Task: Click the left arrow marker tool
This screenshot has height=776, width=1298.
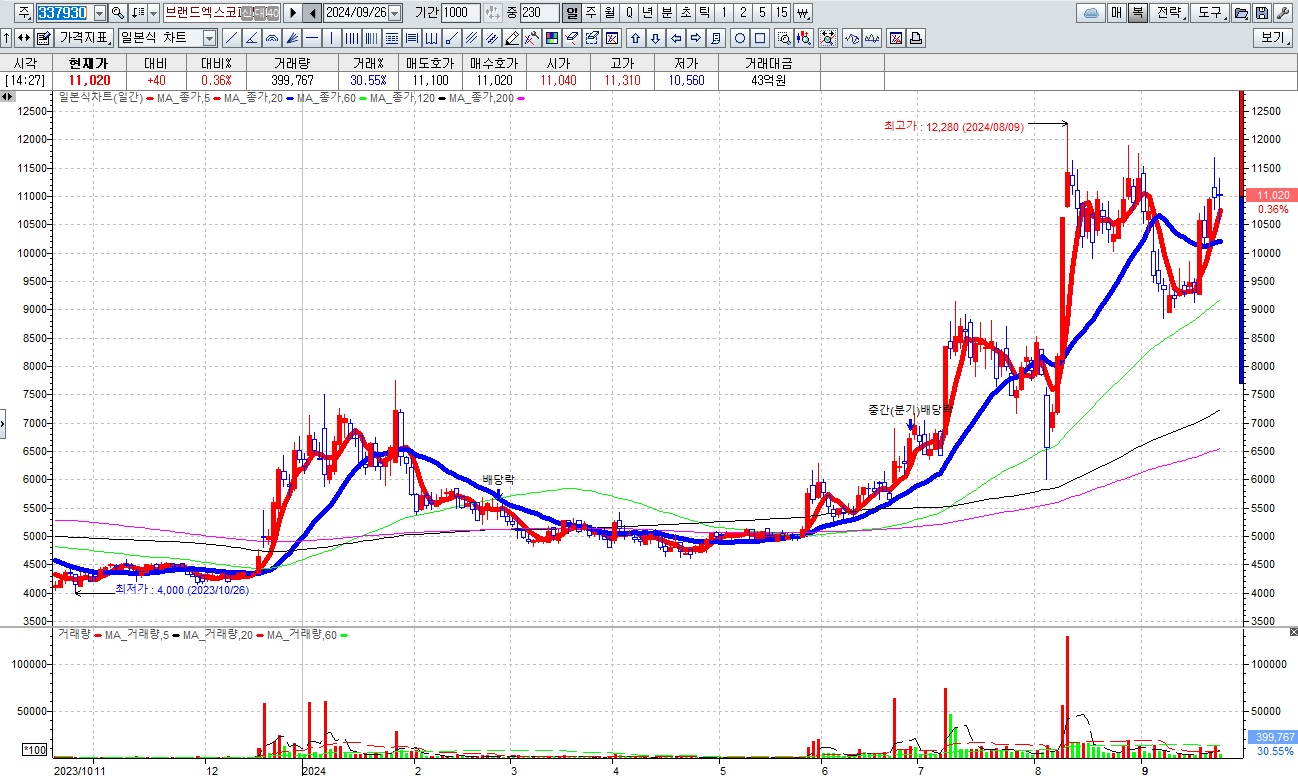Action: click(x=676, y=38)
